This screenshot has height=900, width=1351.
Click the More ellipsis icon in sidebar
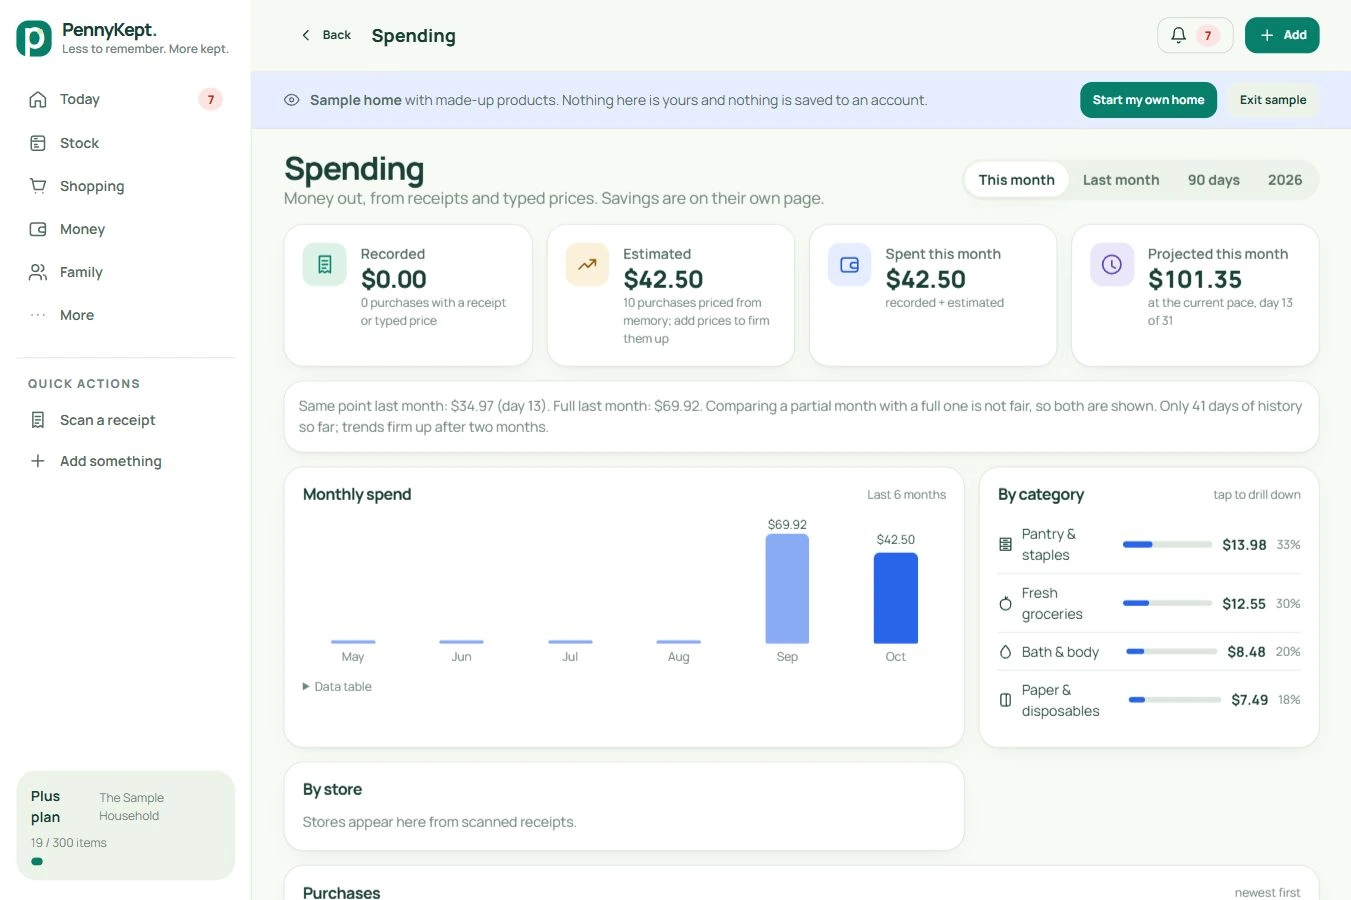click(38, 315)
